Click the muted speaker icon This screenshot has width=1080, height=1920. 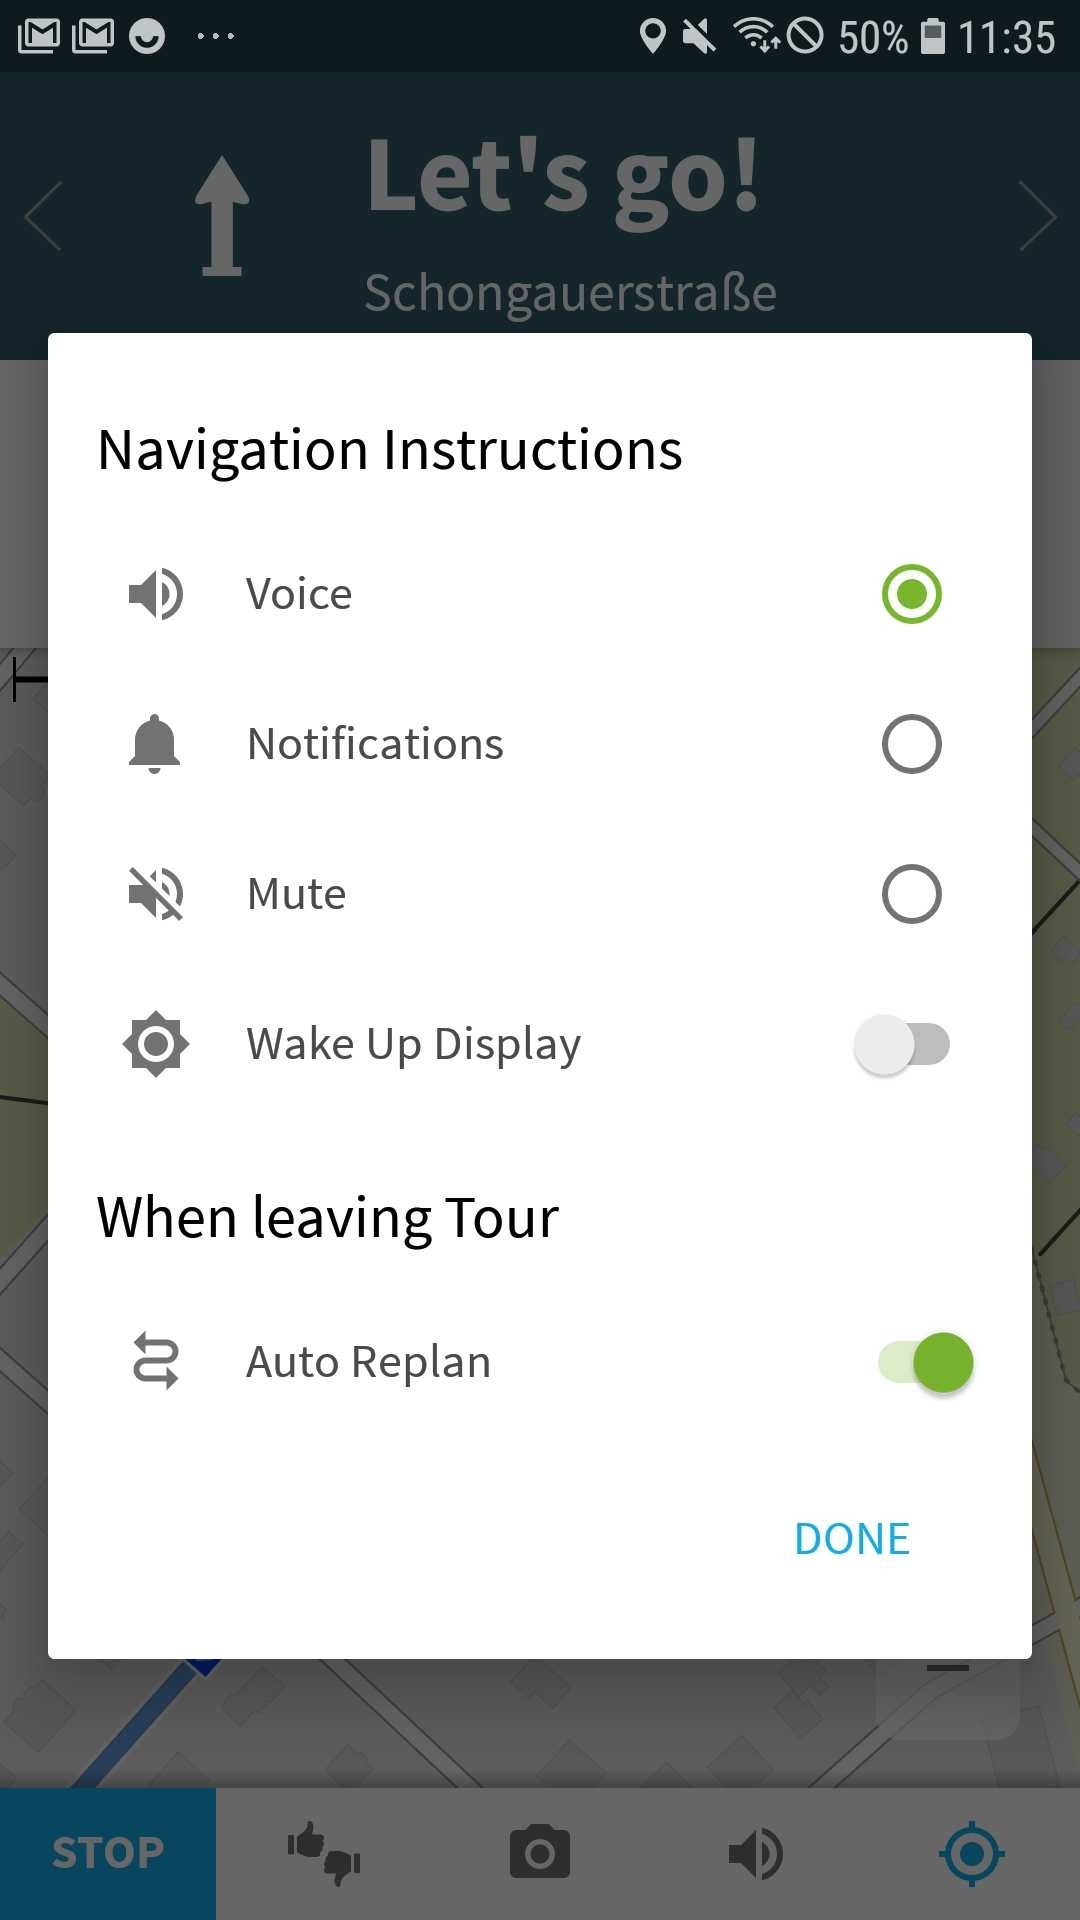coord(155,894)
